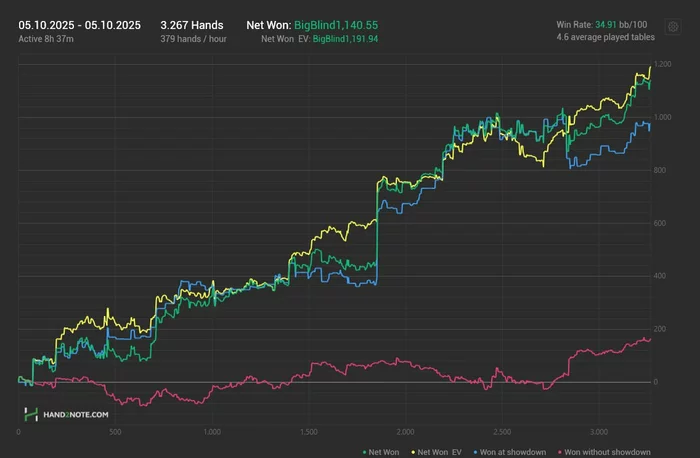Open the 05.10.2025 date range selector
The height and width of the screenshot is (458, 700).
(x=79, y=24)
